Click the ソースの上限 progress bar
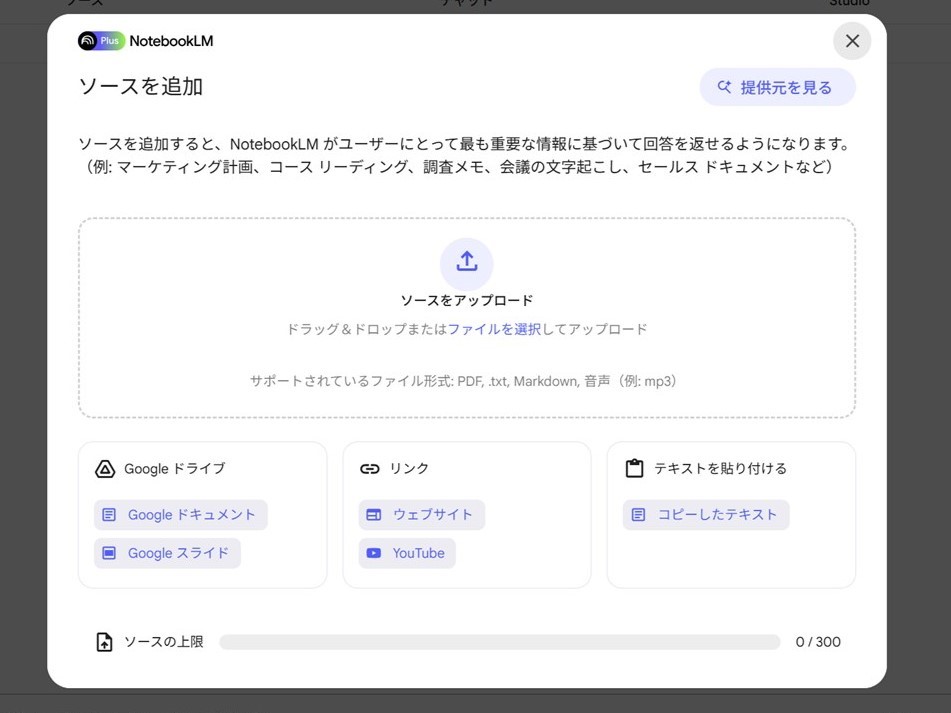The height and width of the screenshot is (713, 951). [500, 642]
